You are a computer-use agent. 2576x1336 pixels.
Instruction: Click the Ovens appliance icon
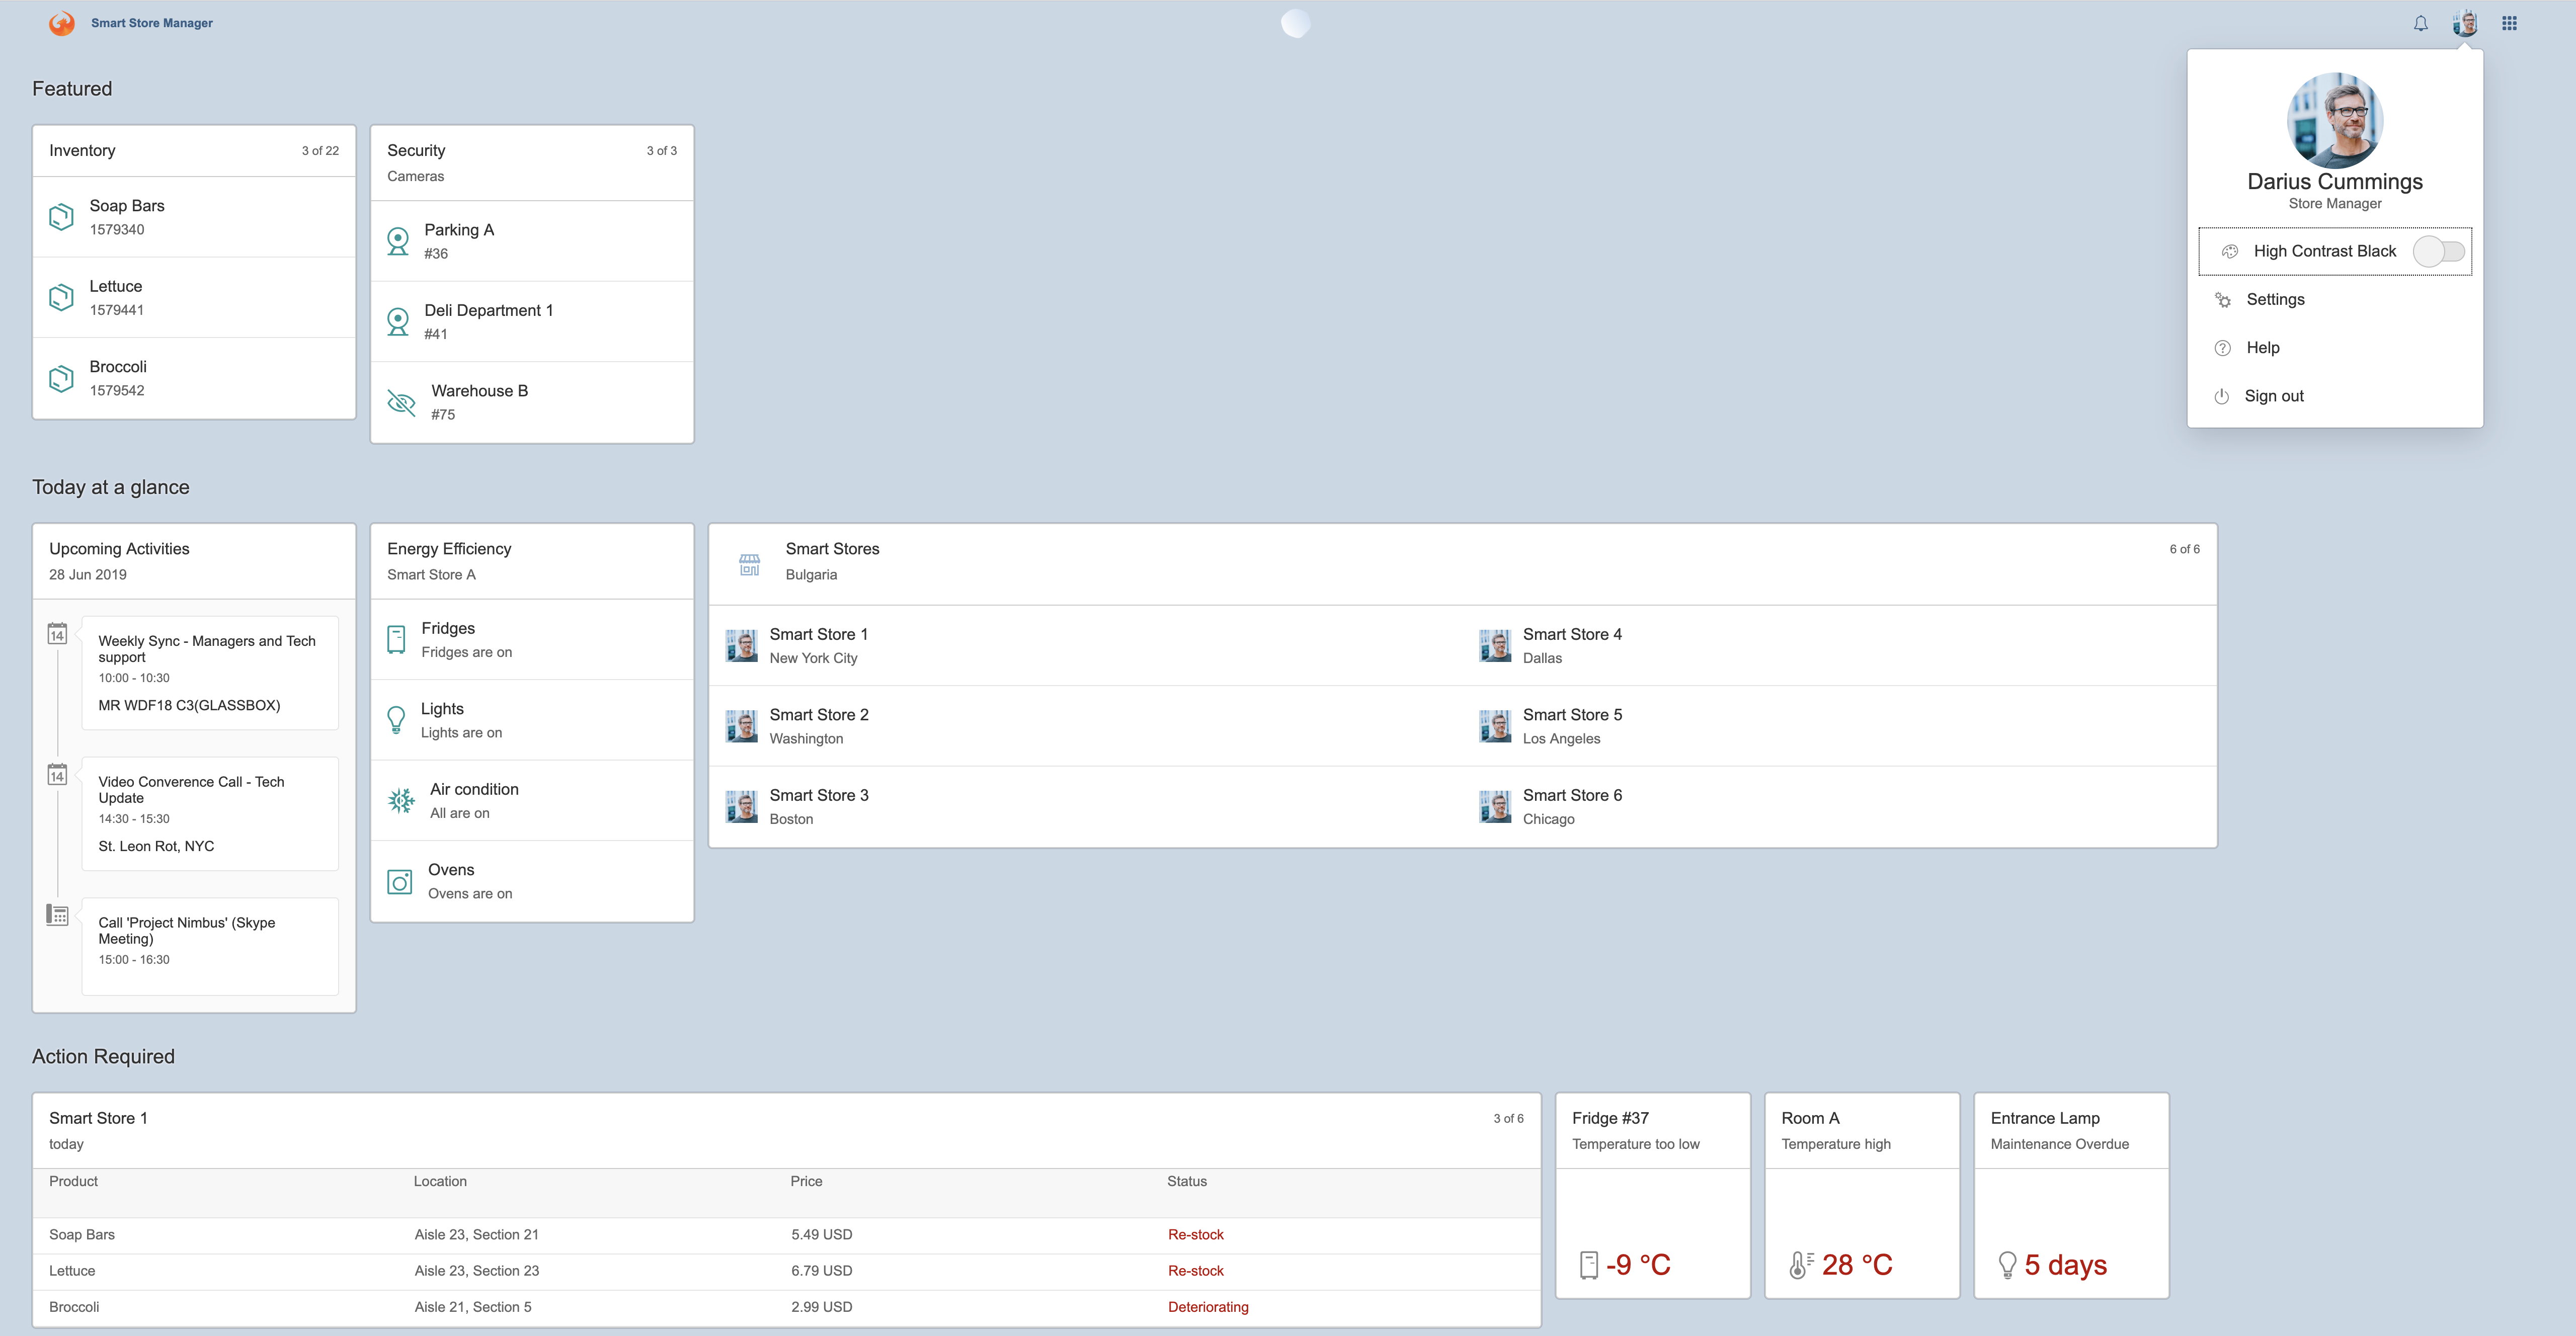[400, 881]
